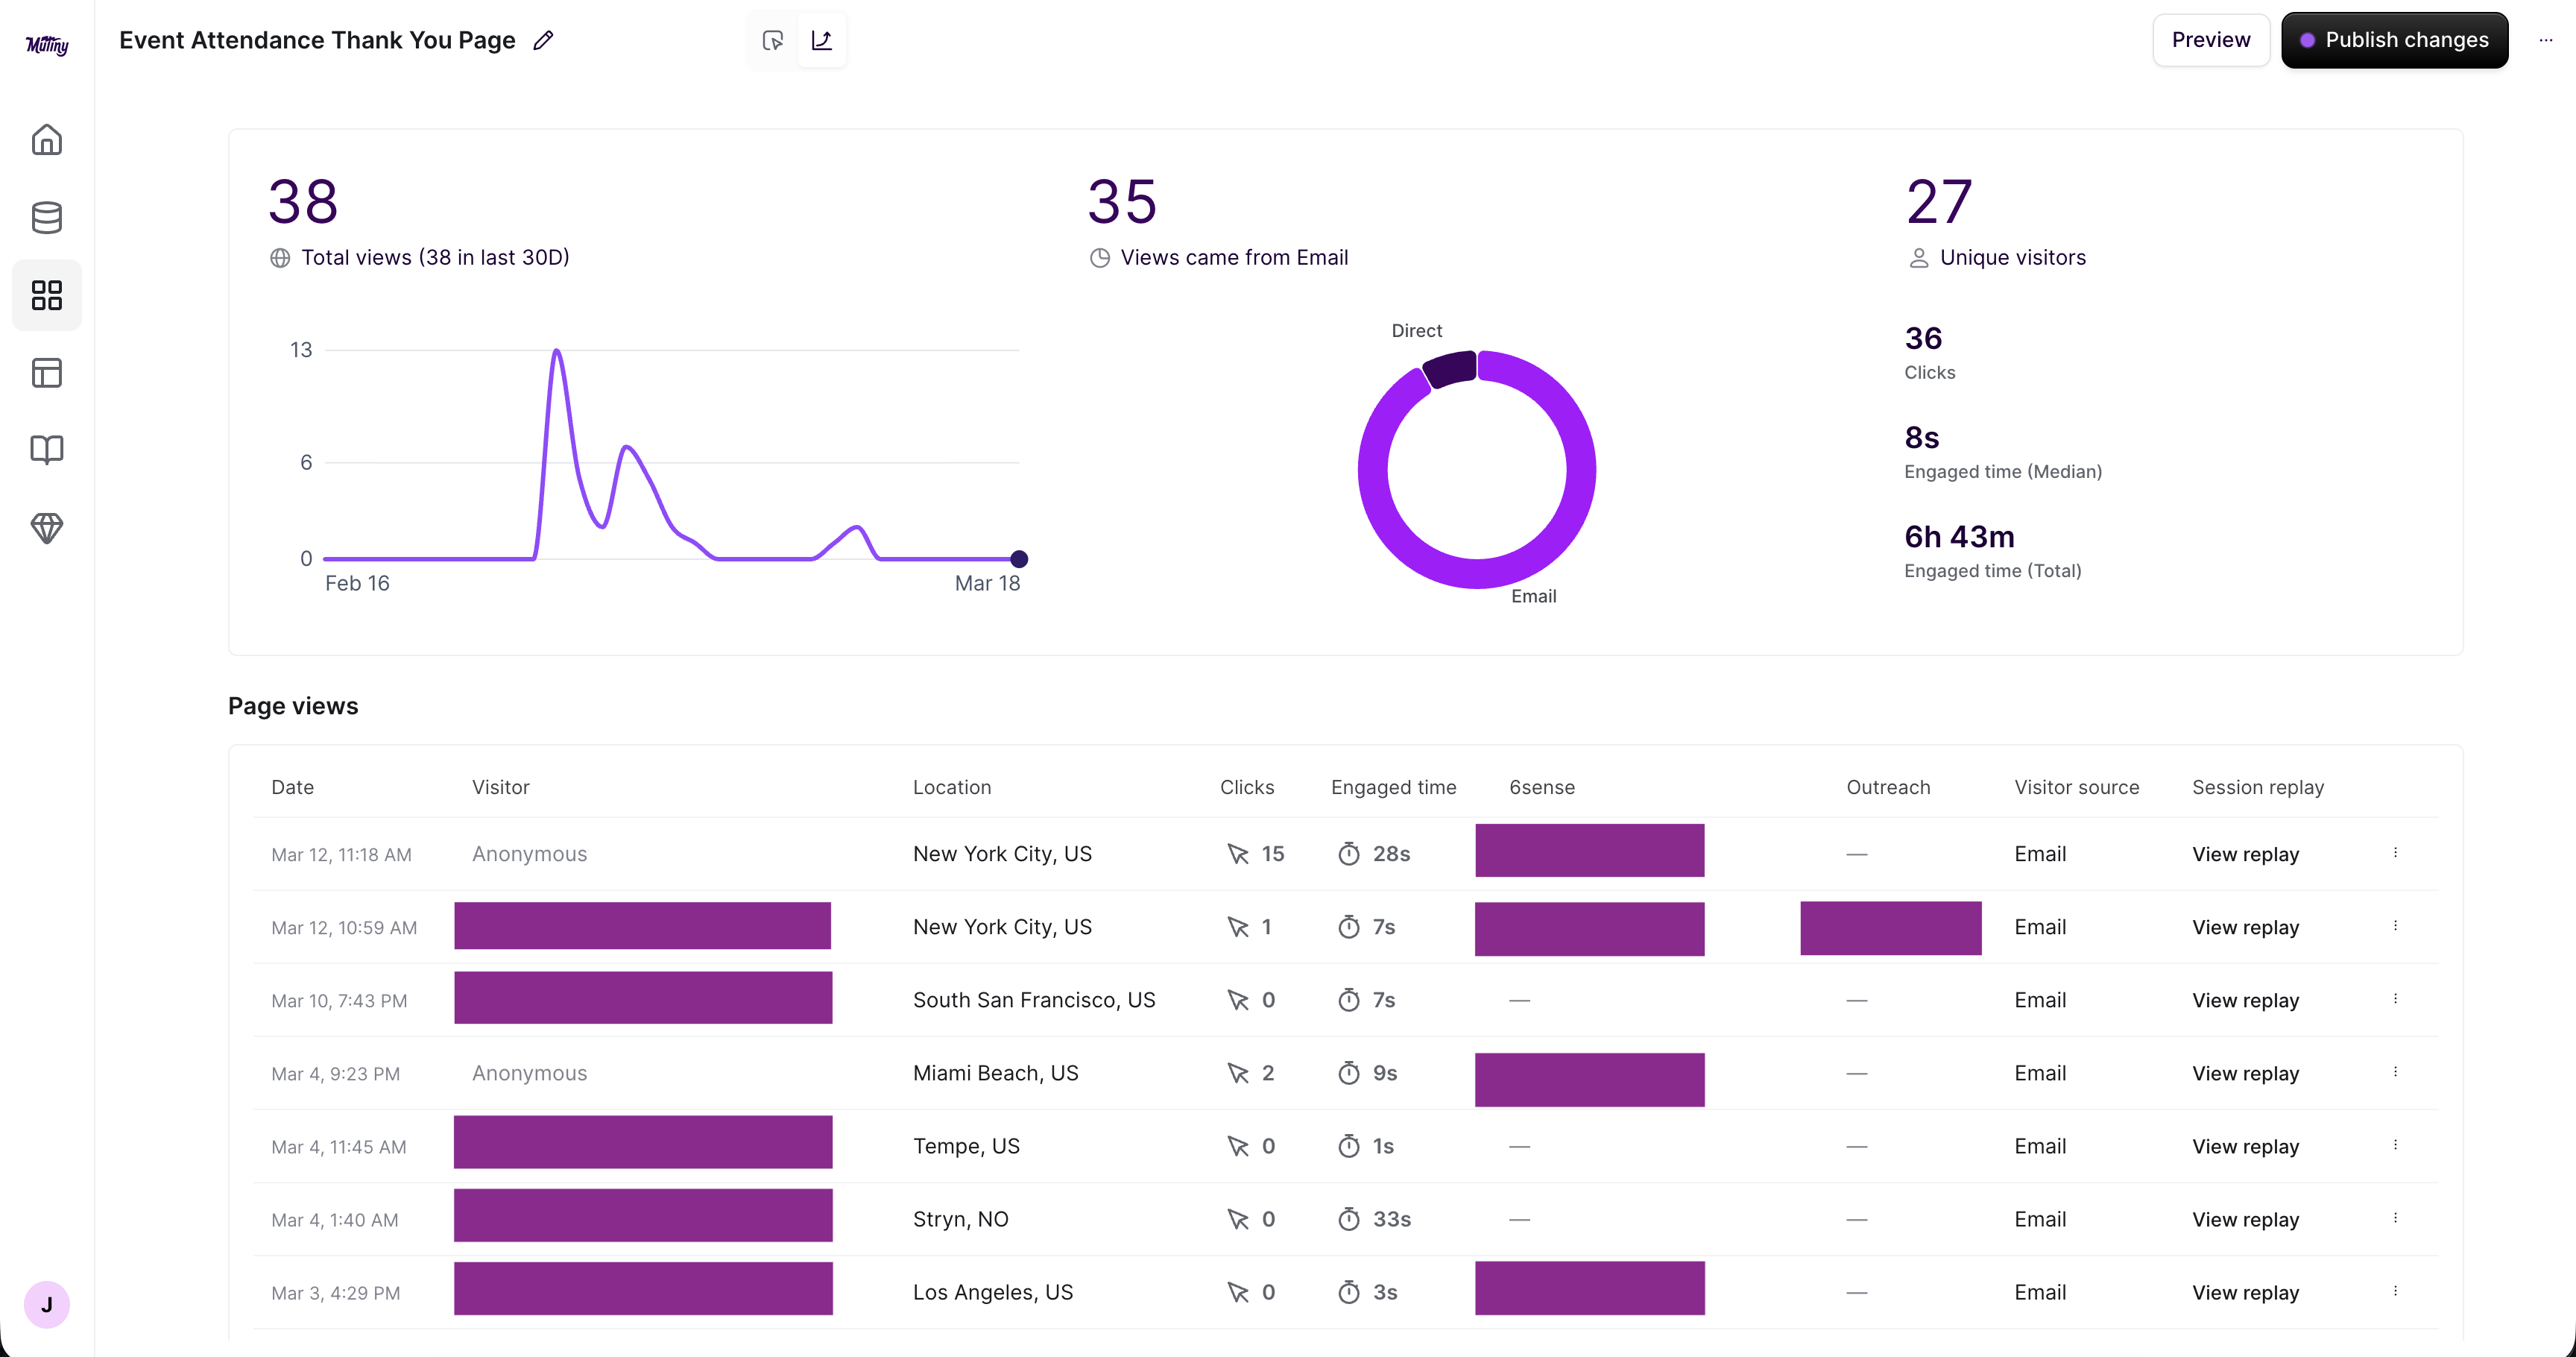The width and height of the screenshot is (2576, 1357).
Task: Switch to the analytics chart view toggle
Action: click(x=822, y=40)
